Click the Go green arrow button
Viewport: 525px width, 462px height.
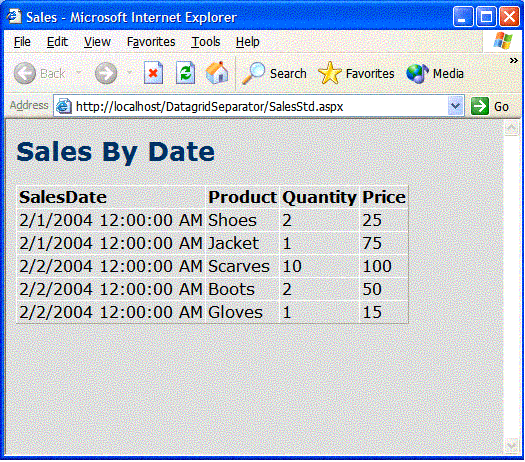tap(480, 106)
